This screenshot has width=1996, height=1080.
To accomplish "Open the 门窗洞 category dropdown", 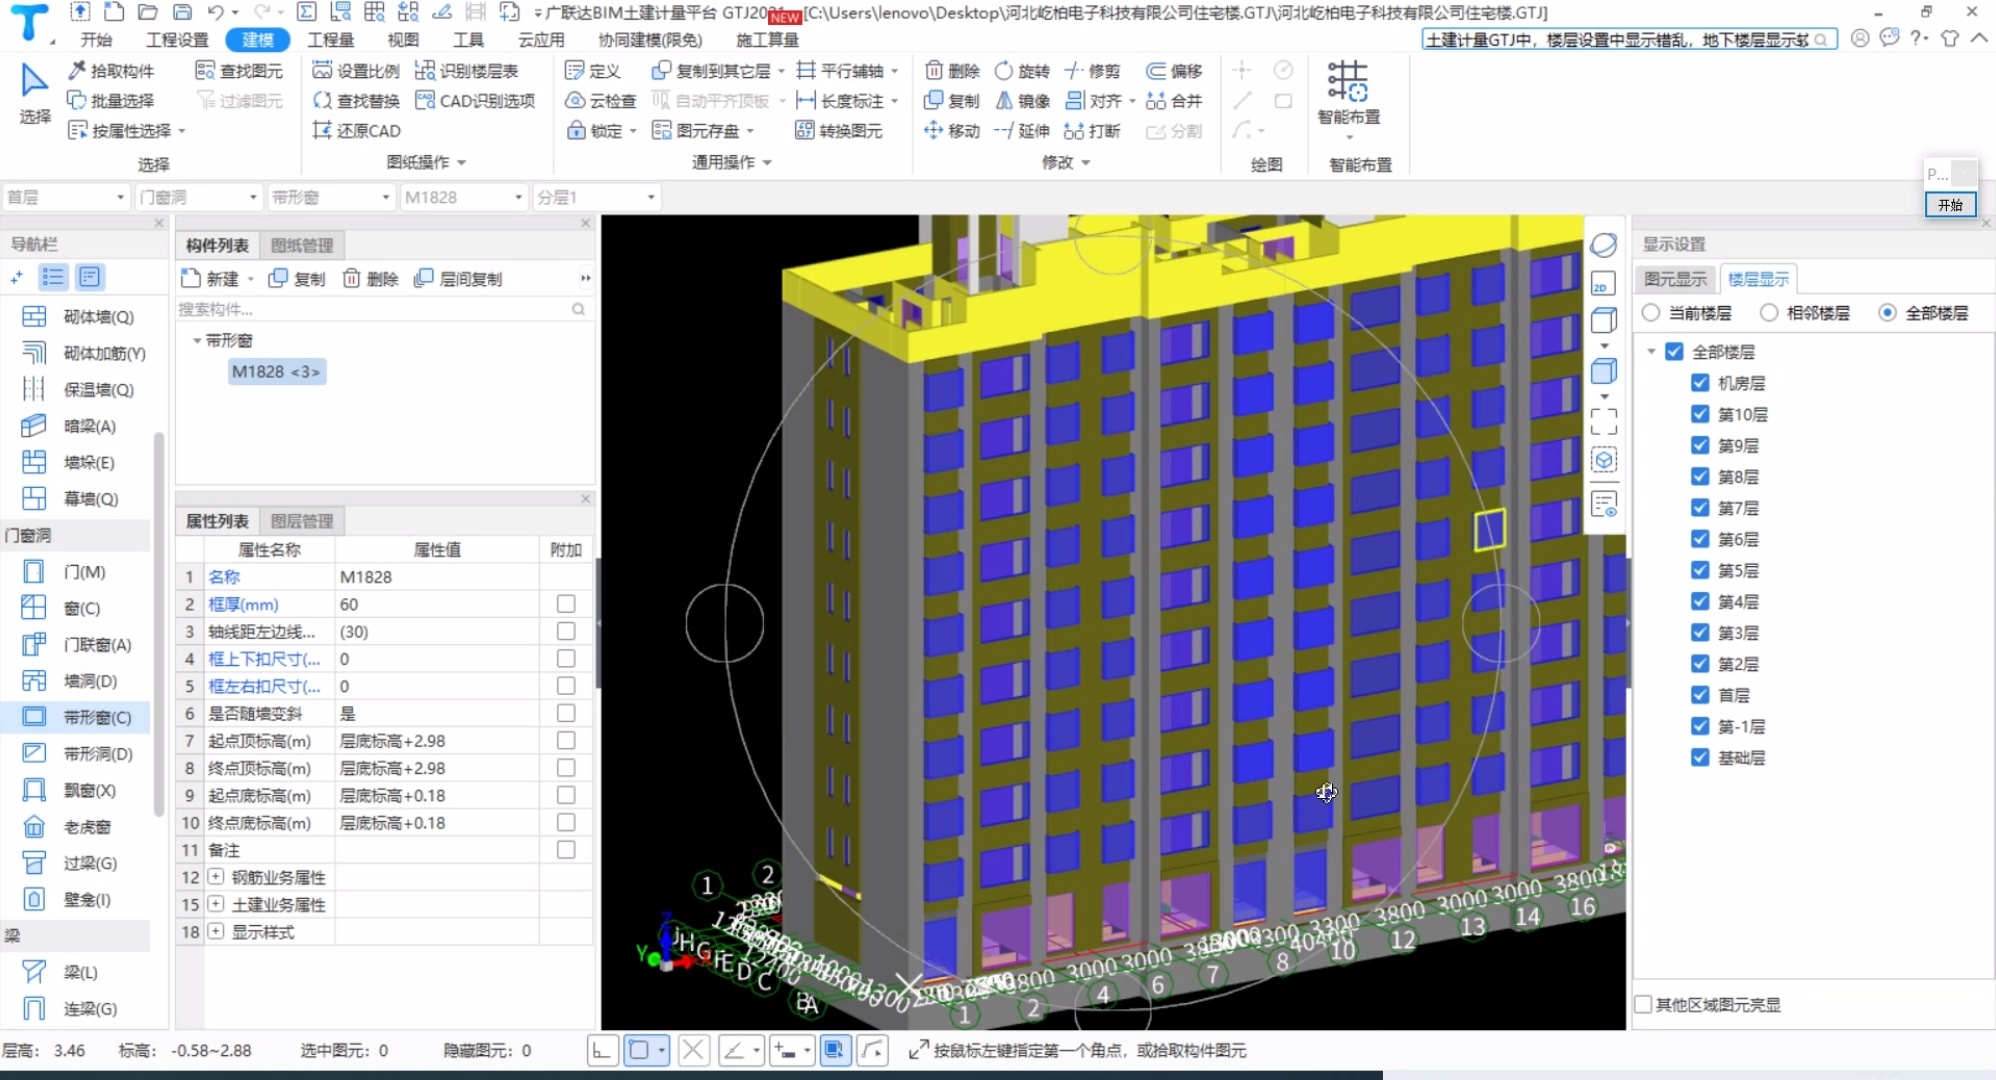I will pos(198,197).
